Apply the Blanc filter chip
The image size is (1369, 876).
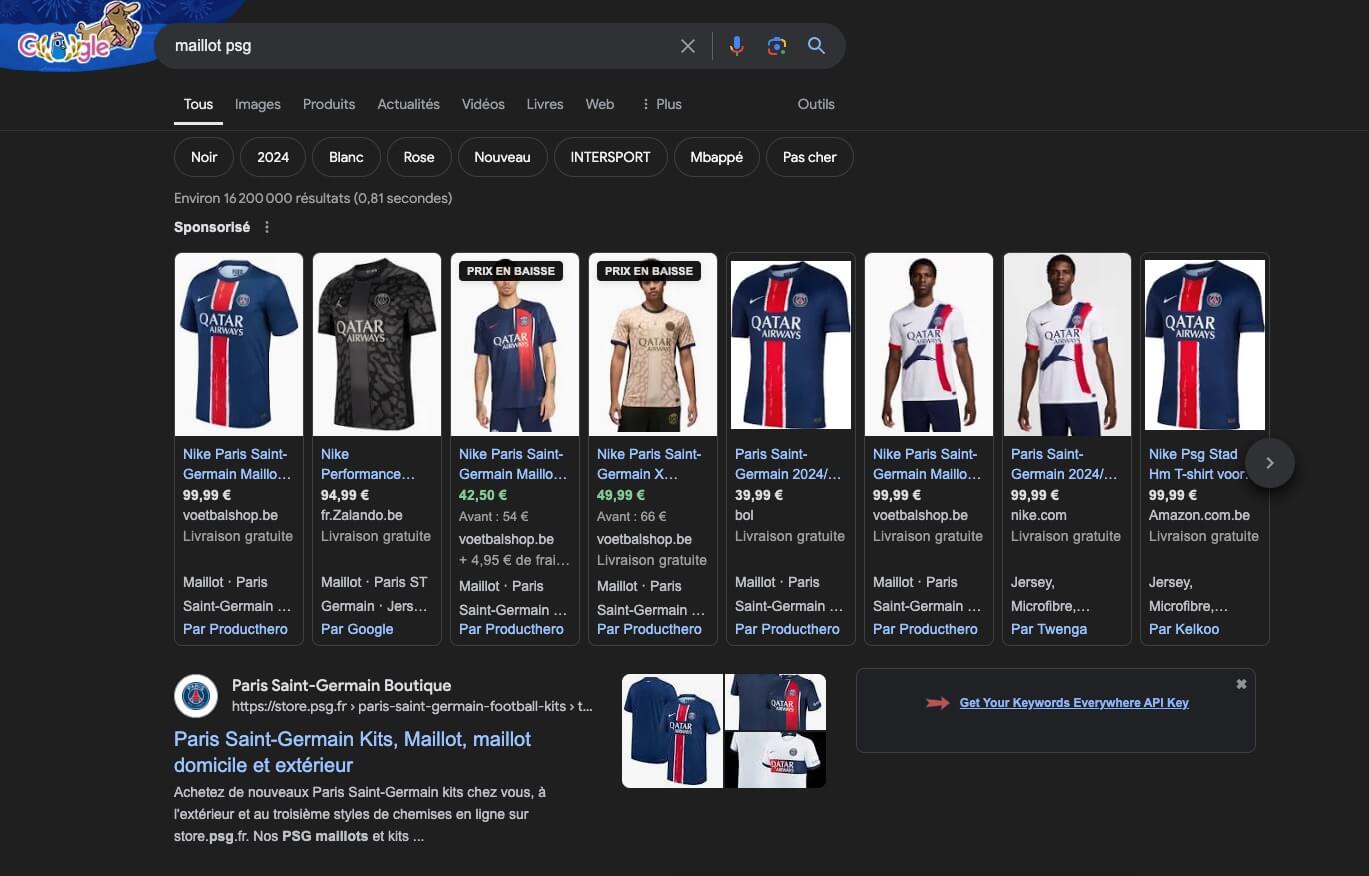tap(346, 157)
